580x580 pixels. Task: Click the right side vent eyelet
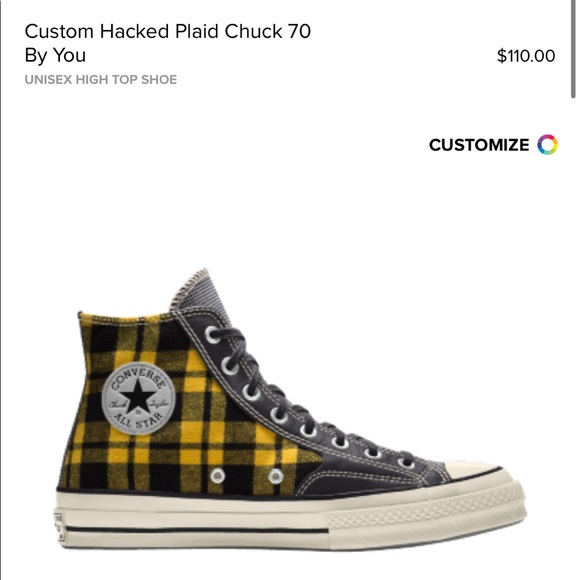[276, 476]
